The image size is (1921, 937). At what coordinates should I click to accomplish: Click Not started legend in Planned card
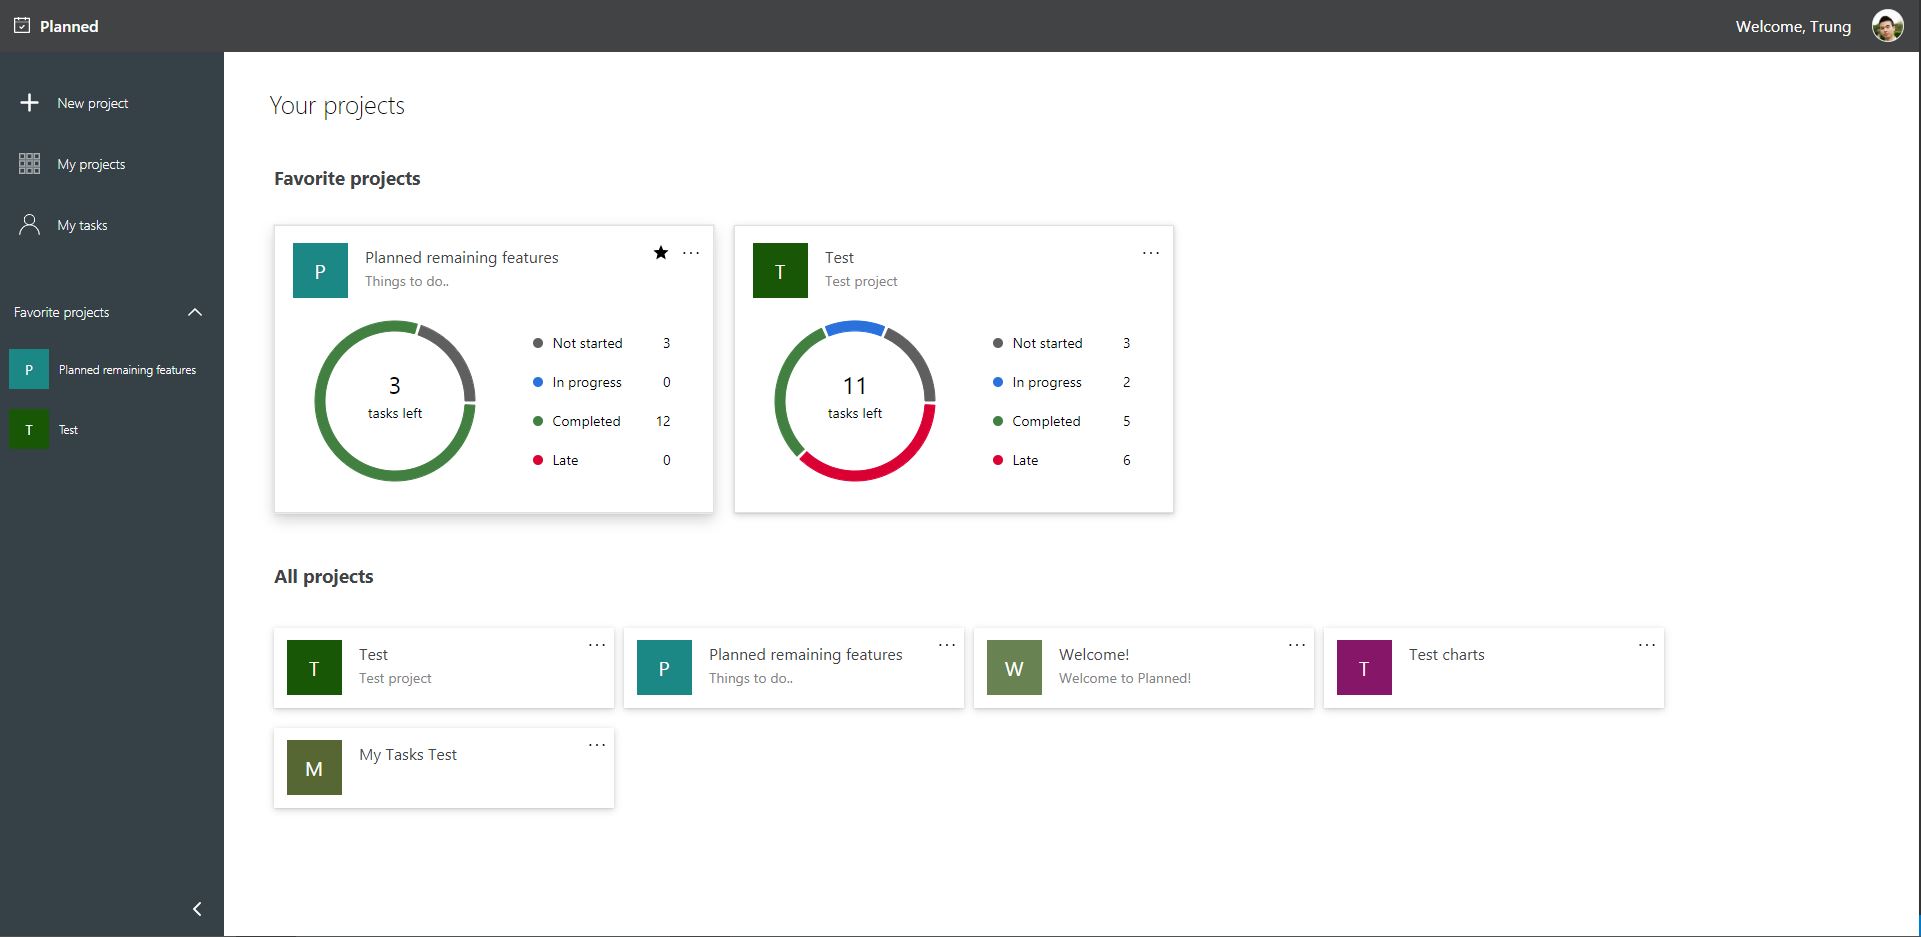pyautogui.click(x=602, y=343)
